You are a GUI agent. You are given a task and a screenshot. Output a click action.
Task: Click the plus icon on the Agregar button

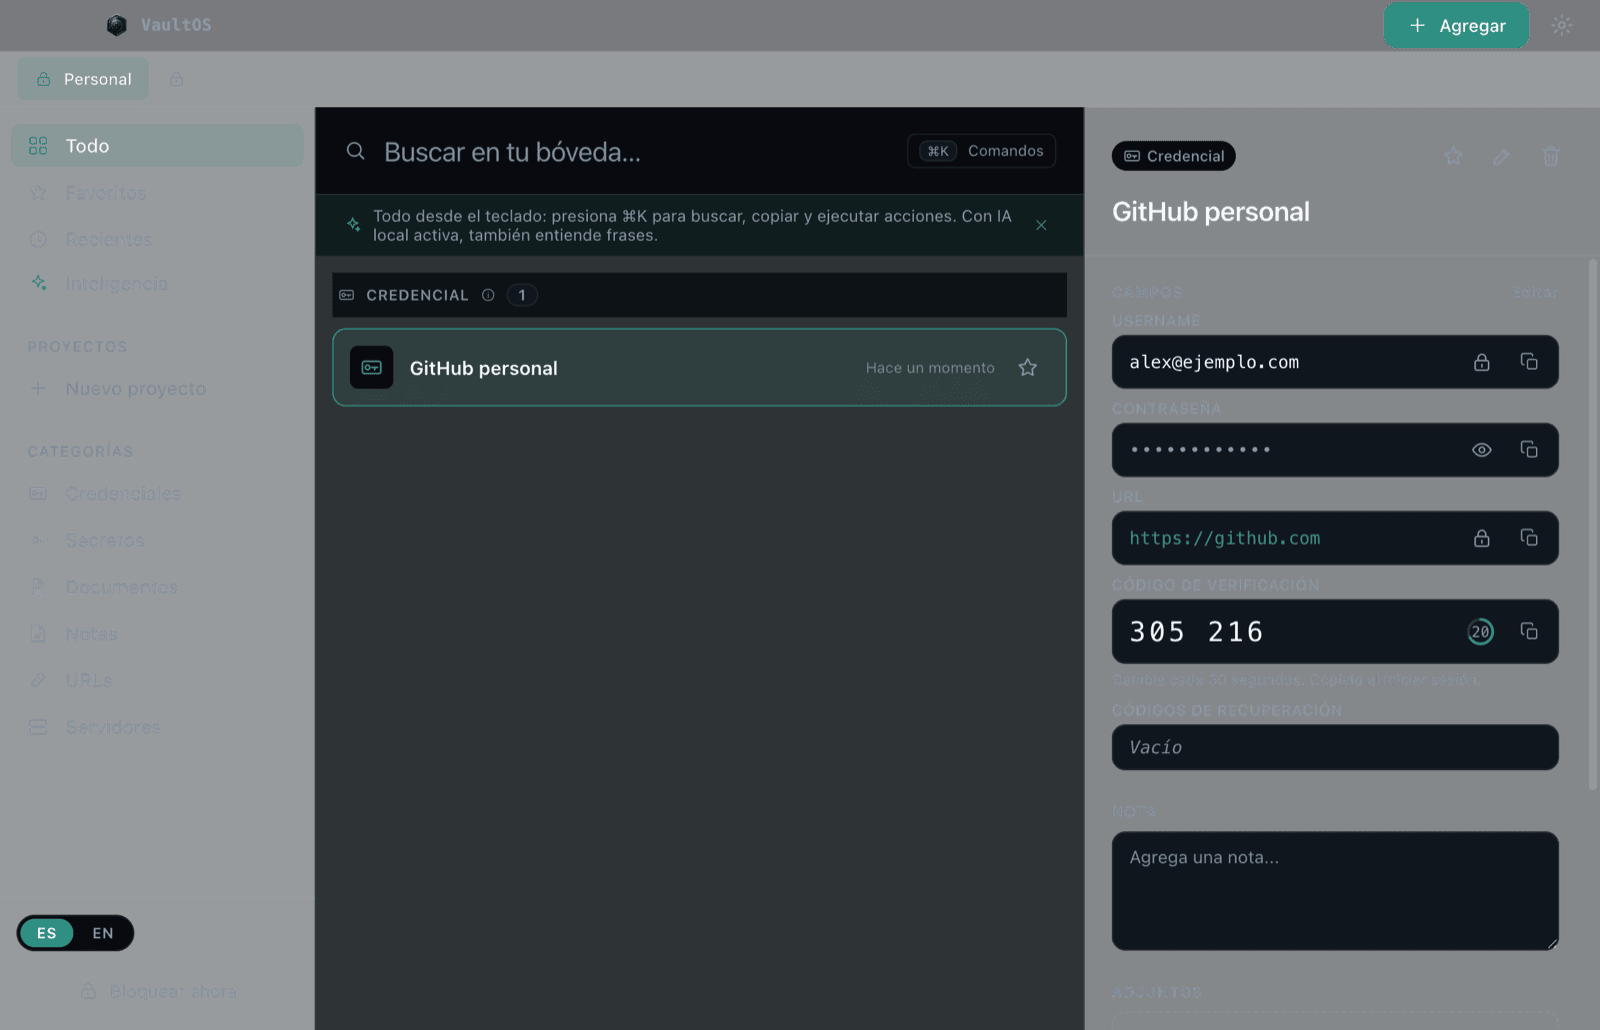click(x=1417, y=25)
